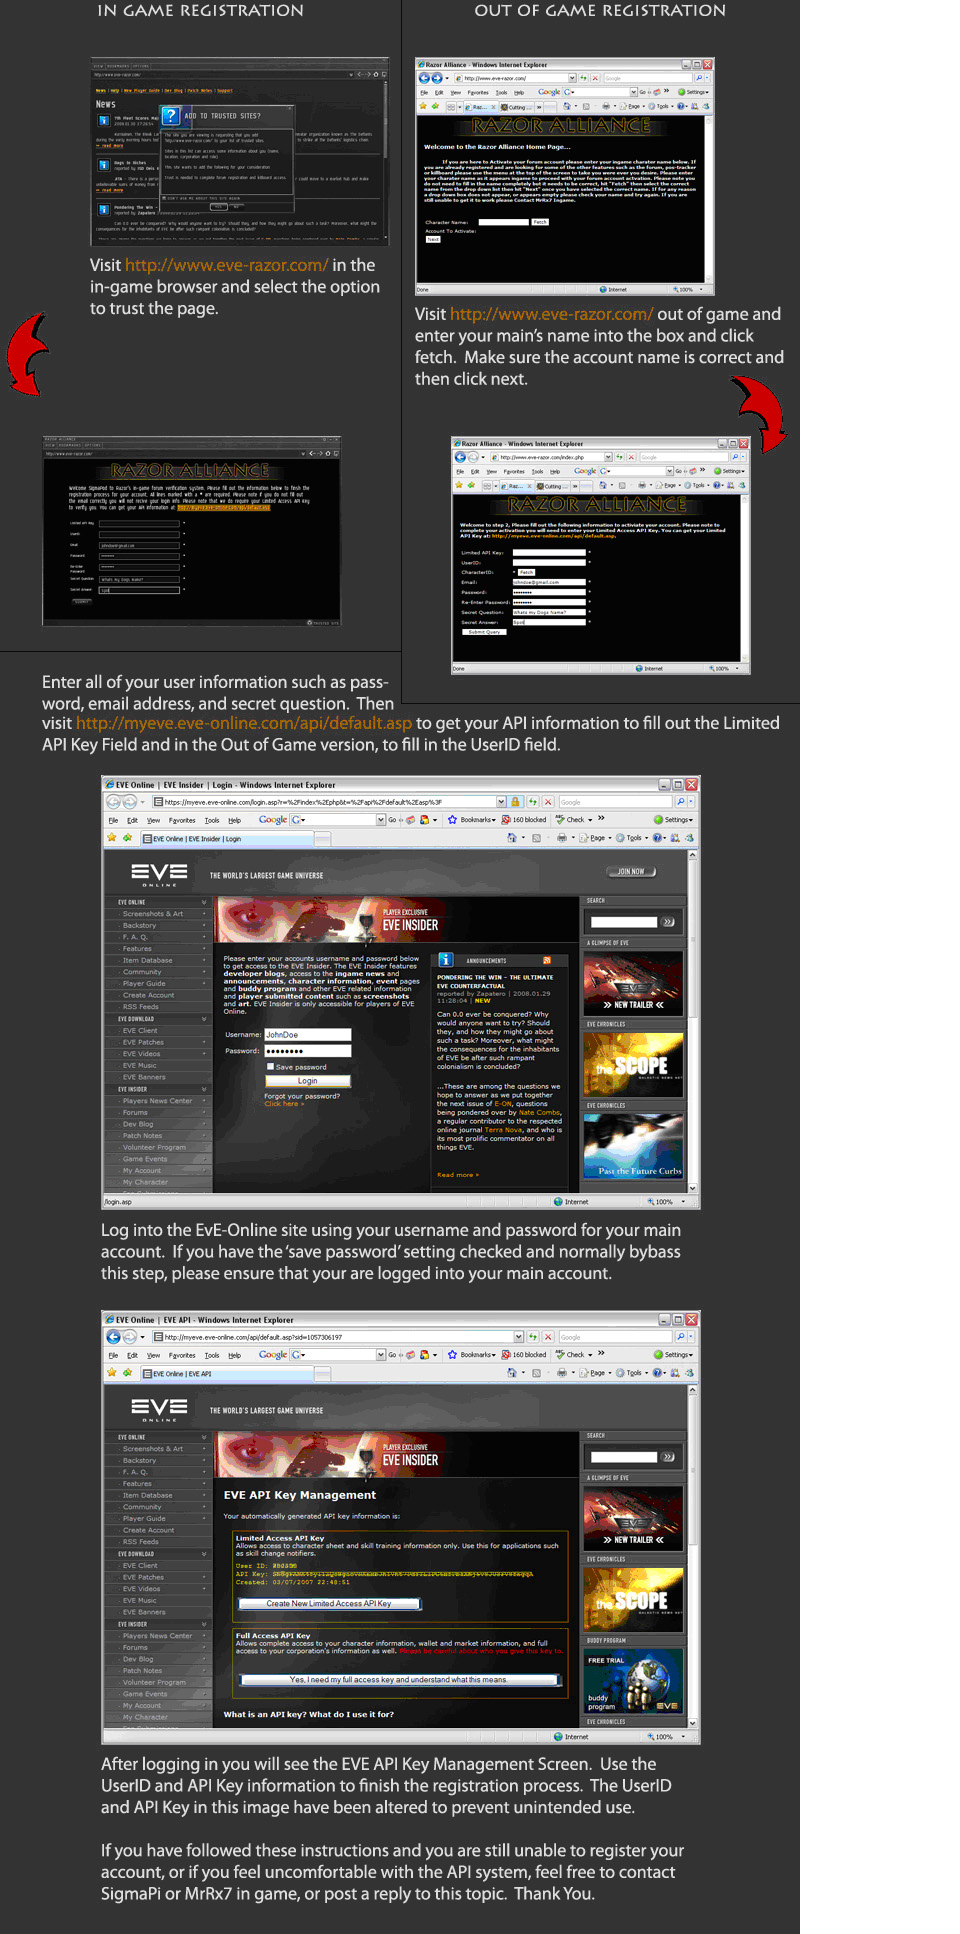Click the padlock security icon in the Login window address bar
The height and width of the screenshot is (1934, 960).
pyautogui.click(x=516, y=802)
